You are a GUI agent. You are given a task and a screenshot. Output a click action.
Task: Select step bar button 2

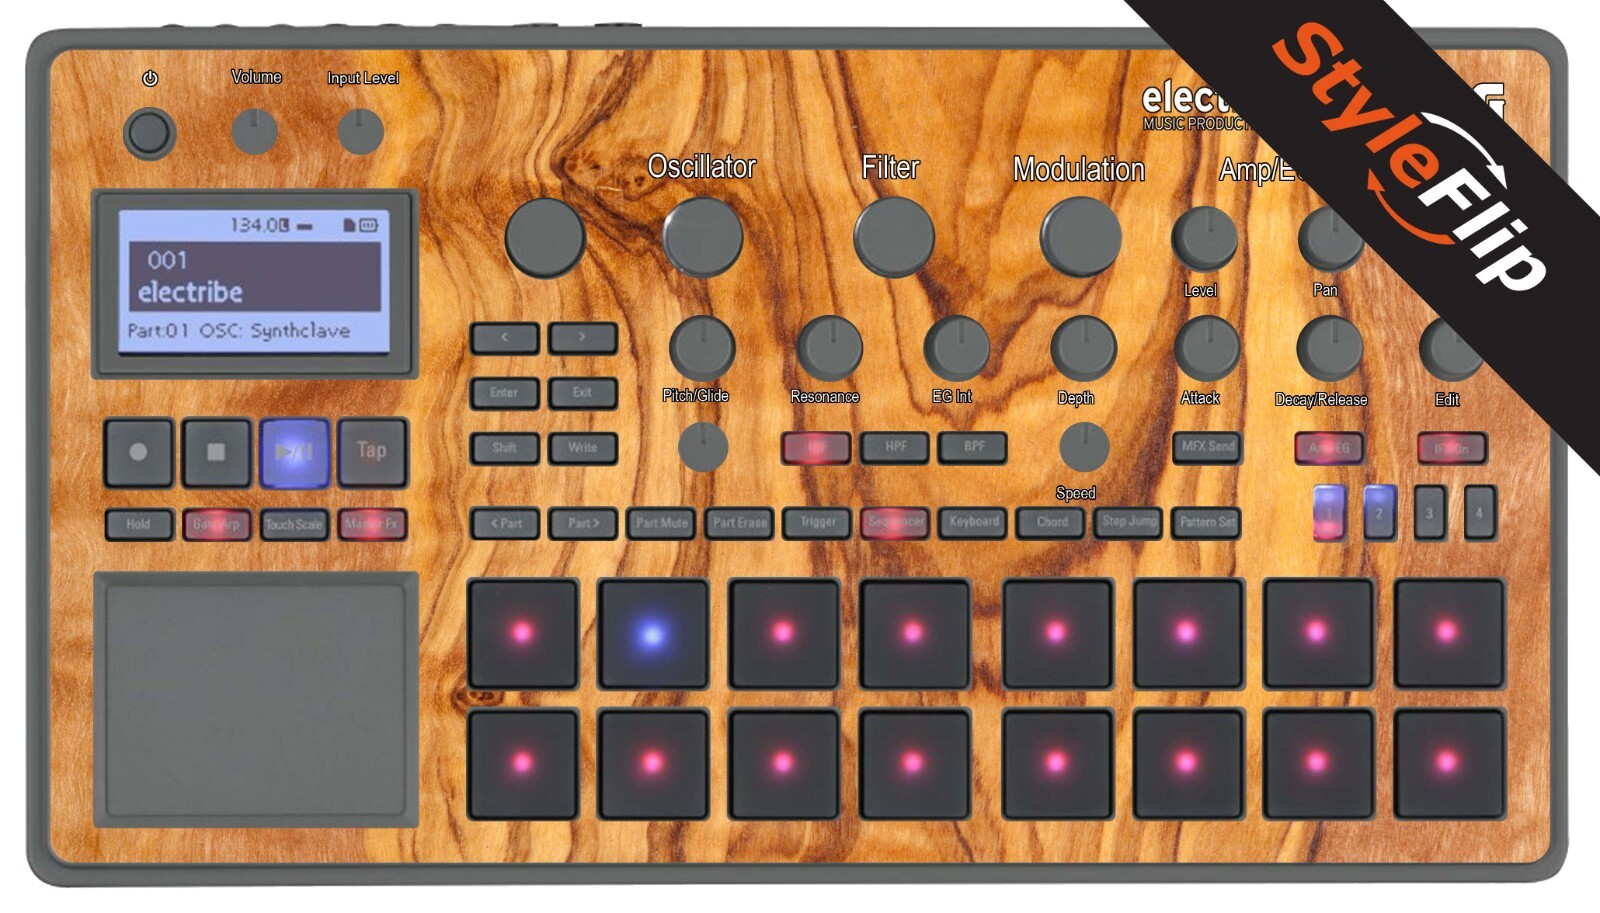tap(1379, 513)
